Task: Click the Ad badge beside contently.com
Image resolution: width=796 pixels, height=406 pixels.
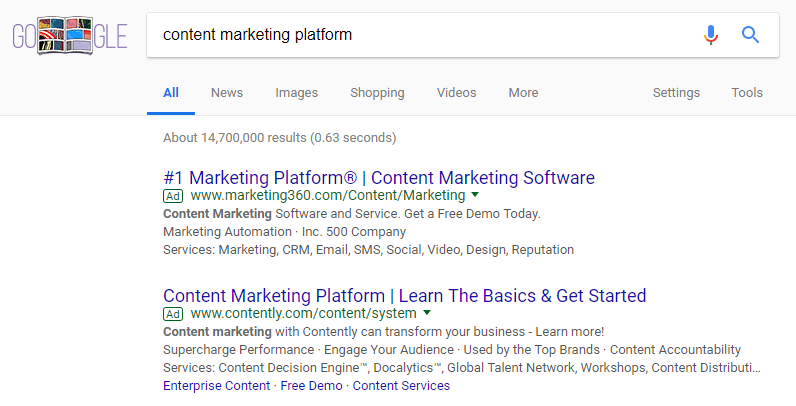Action: pos(173,313)
